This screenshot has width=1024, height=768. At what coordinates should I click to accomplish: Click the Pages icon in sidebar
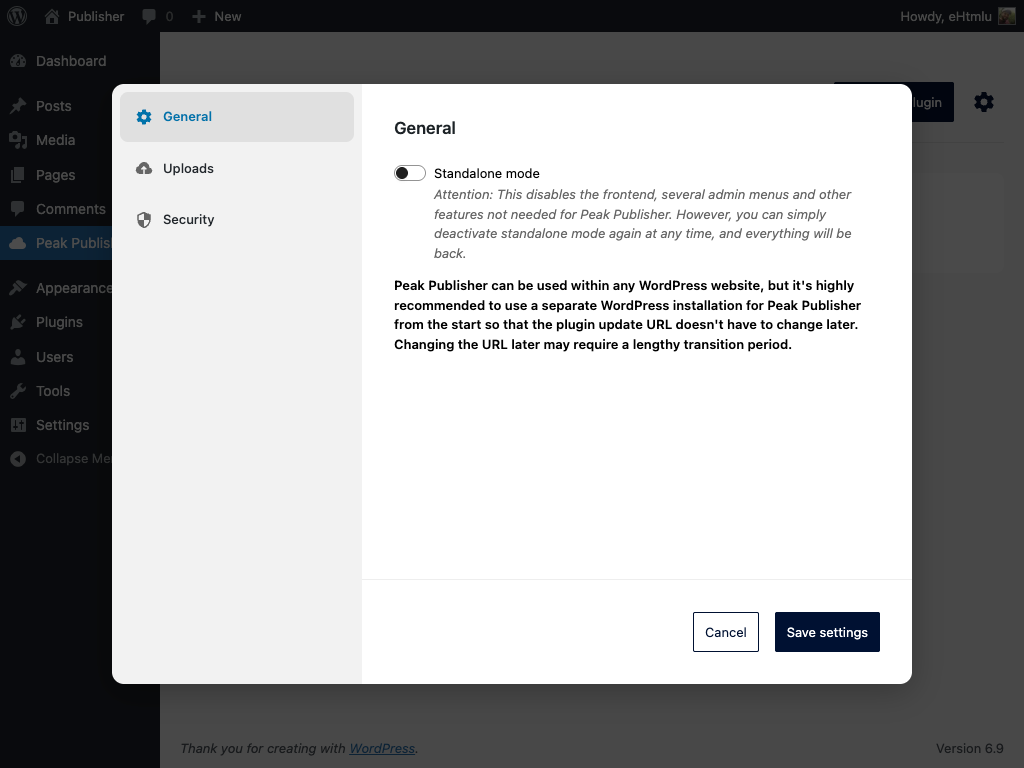coord(18,175)
